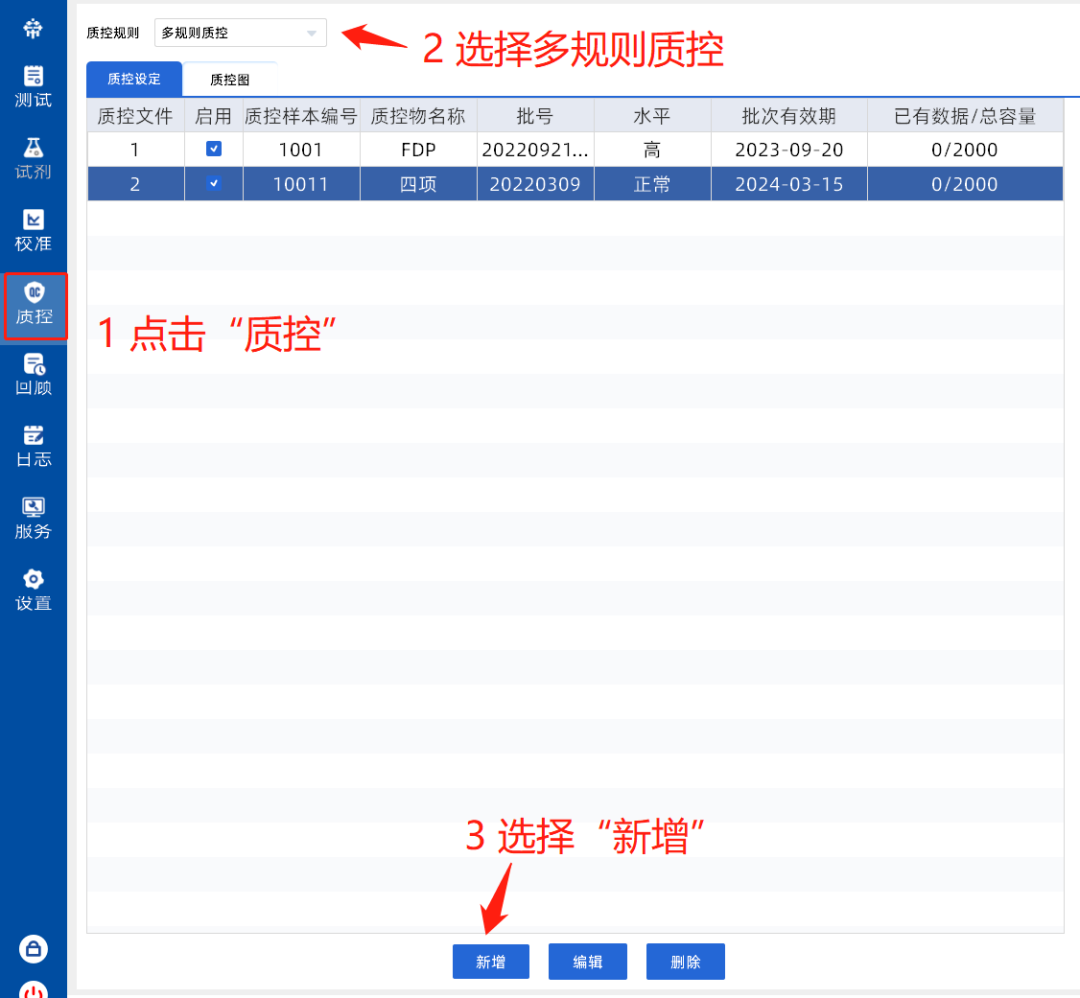
Task: Open the 试剂 (Reagent) flask icon
Action: click(x=33, y=149)
